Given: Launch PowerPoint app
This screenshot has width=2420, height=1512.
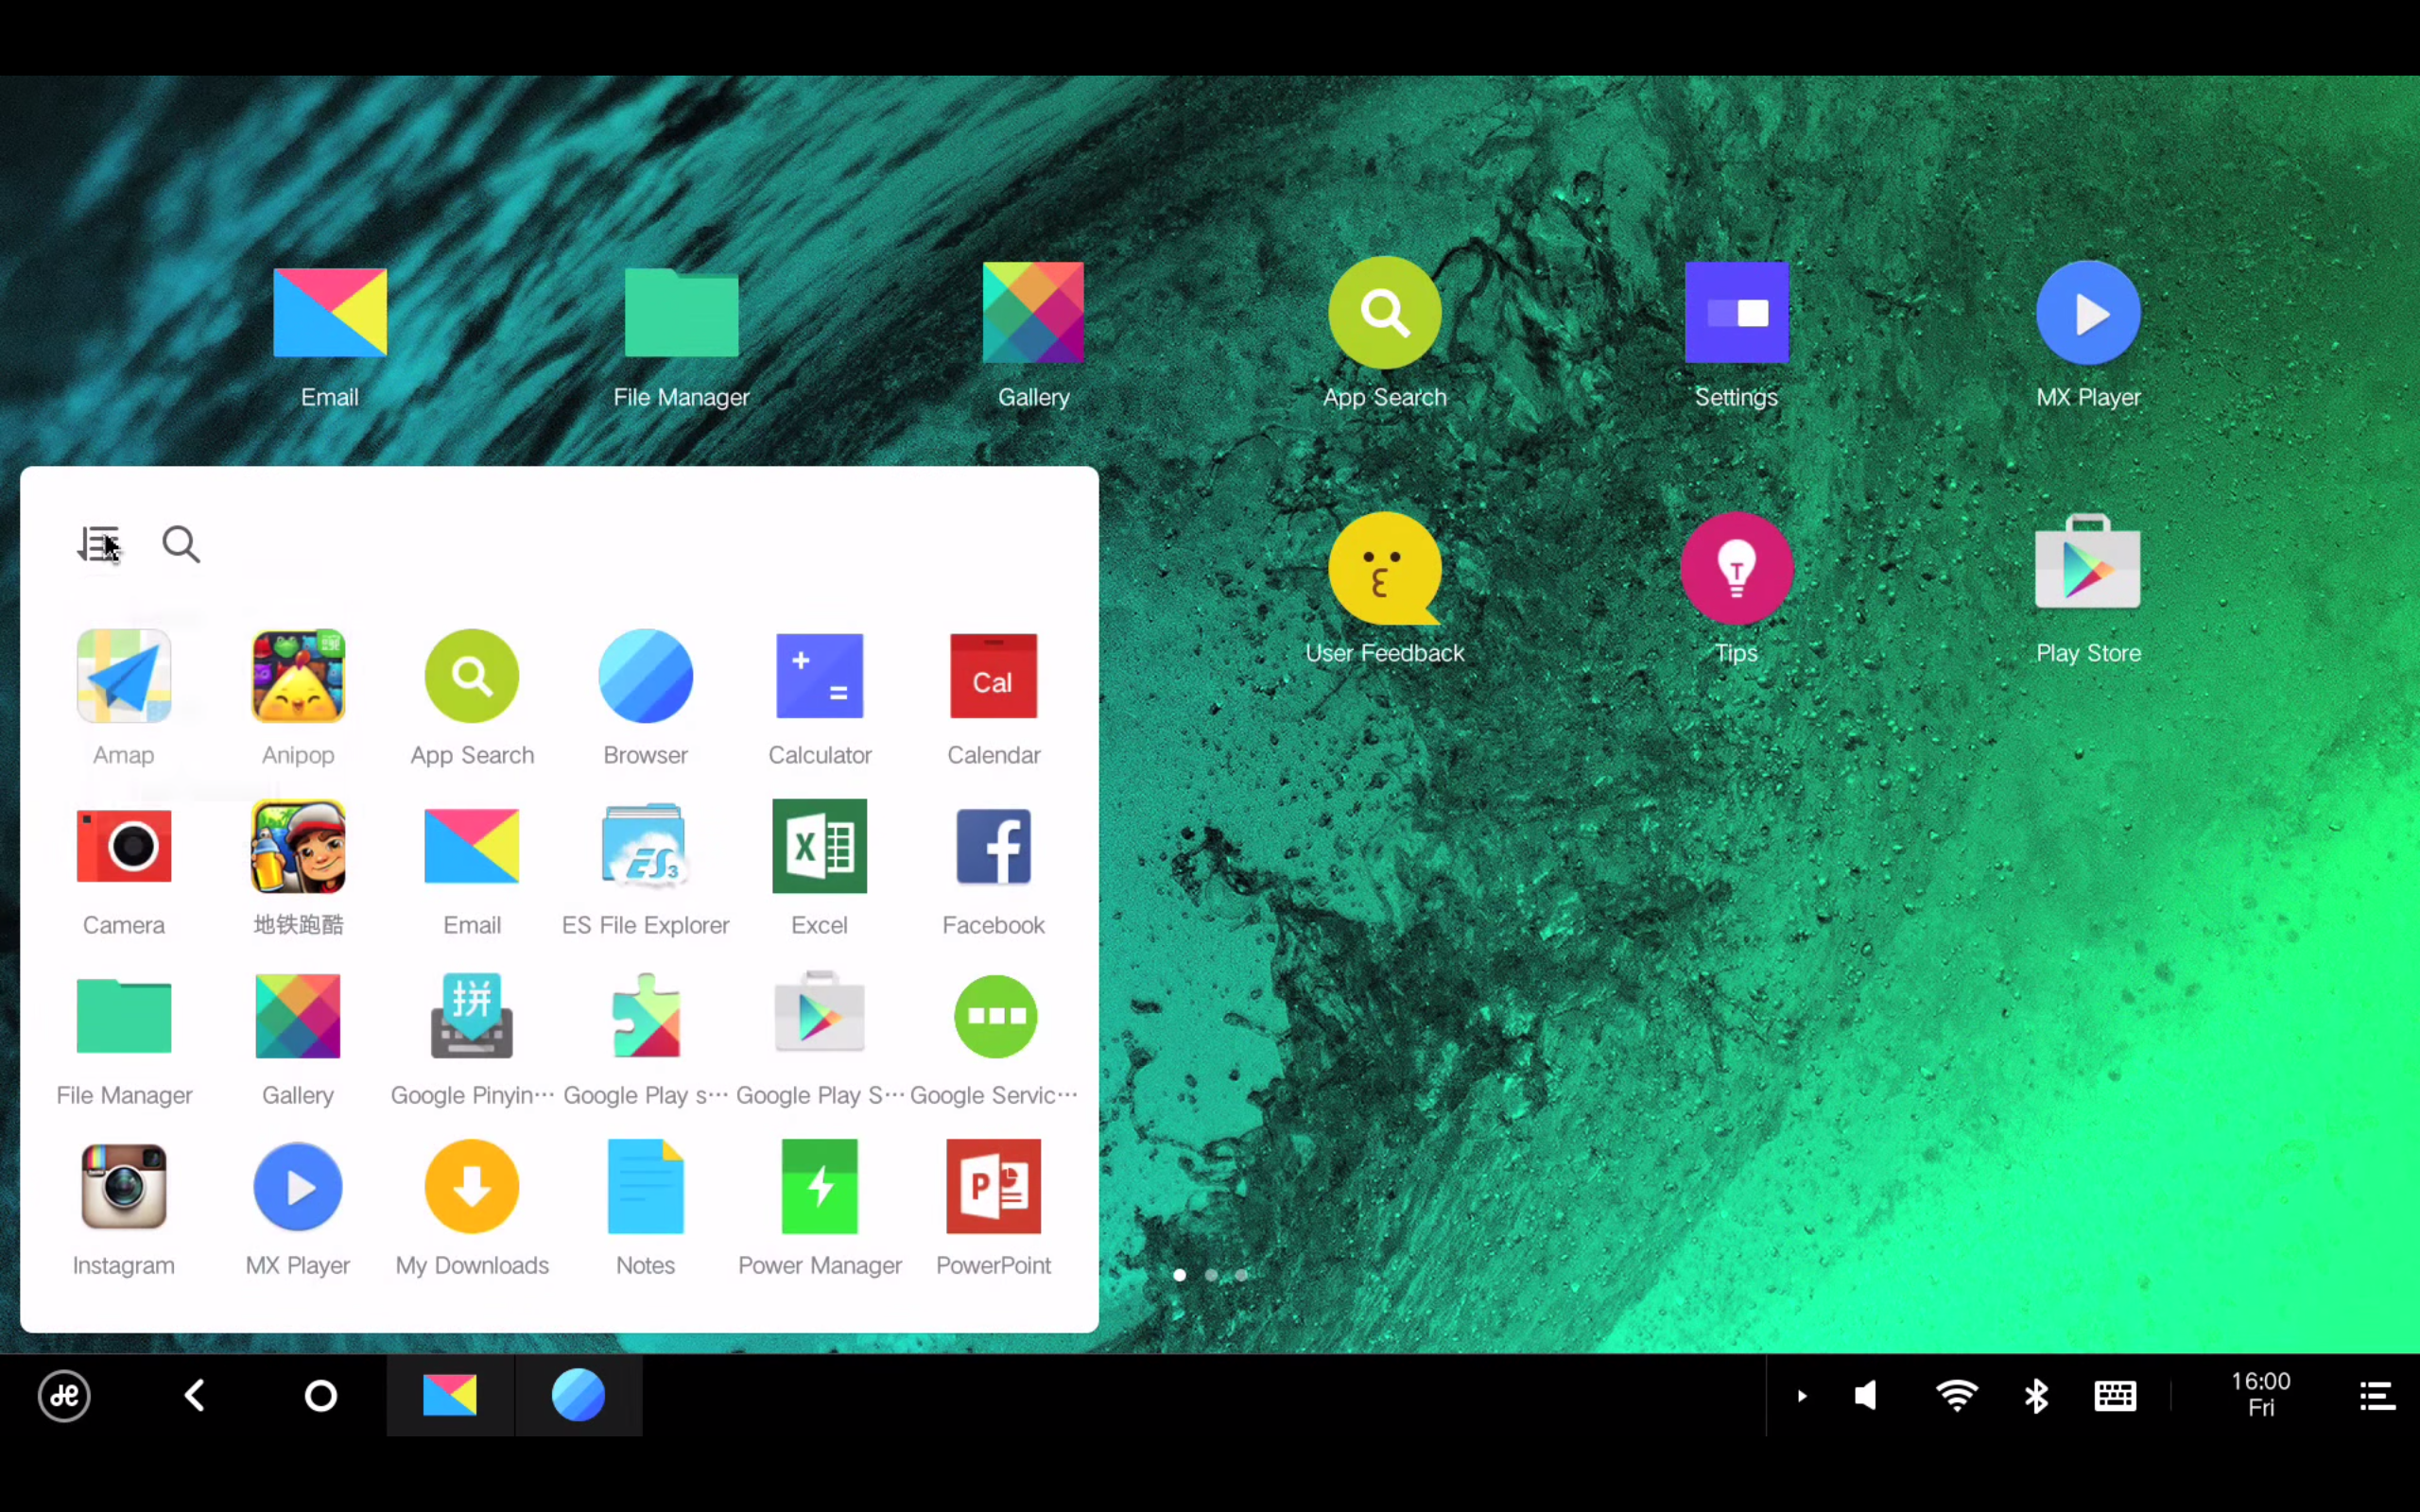Looking at the screenshot, I should click(x=993, y=1187).
